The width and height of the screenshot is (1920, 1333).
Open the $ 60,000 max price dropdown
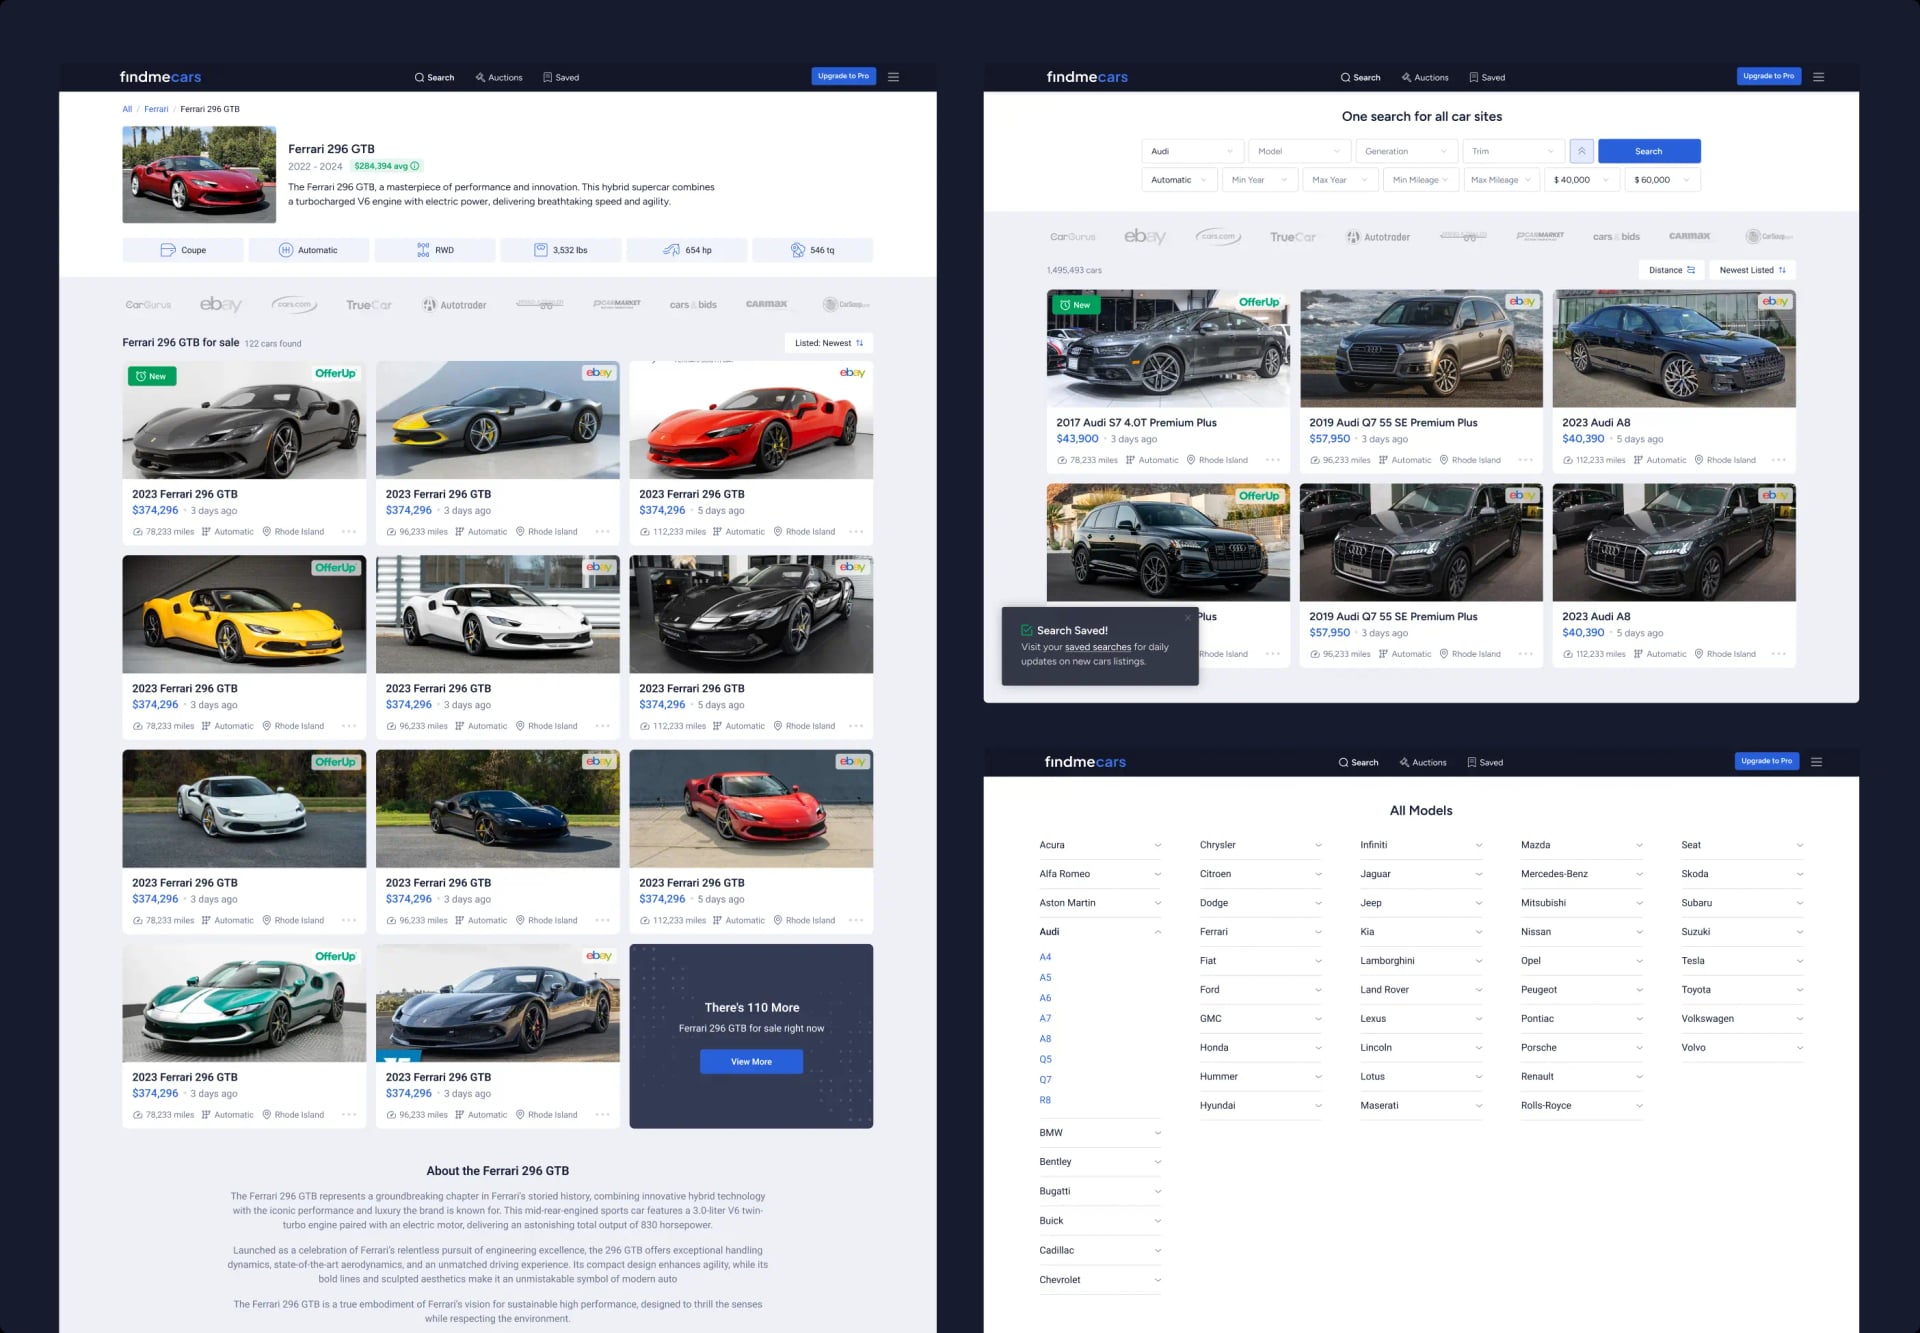tap(1660, 180)
